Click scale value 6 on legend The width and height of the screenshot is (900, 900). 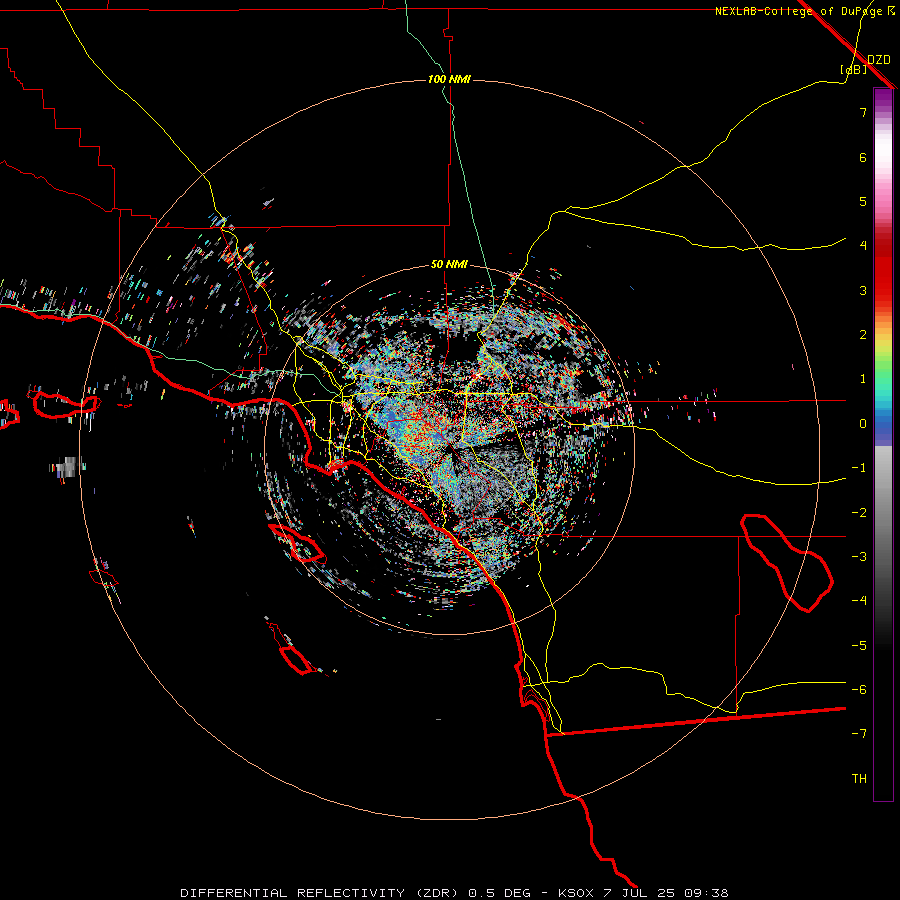[x=863, y=157]
